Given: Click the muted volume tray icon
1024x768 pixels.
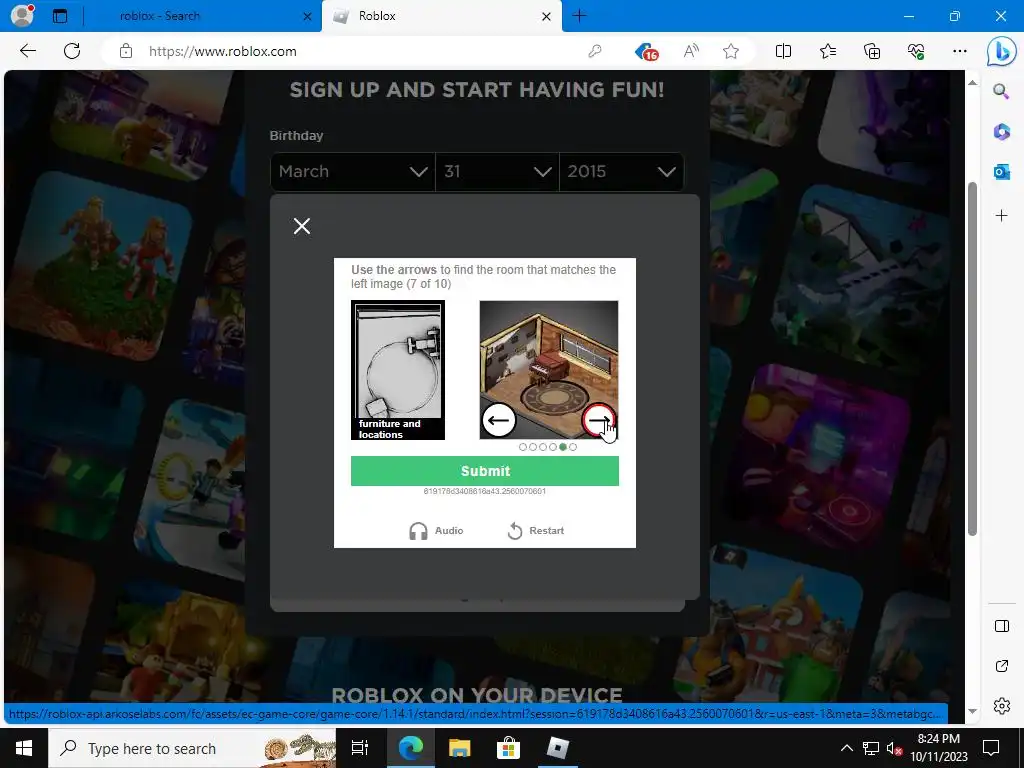Looking at the screenshot, I should [x=894, y=748].
